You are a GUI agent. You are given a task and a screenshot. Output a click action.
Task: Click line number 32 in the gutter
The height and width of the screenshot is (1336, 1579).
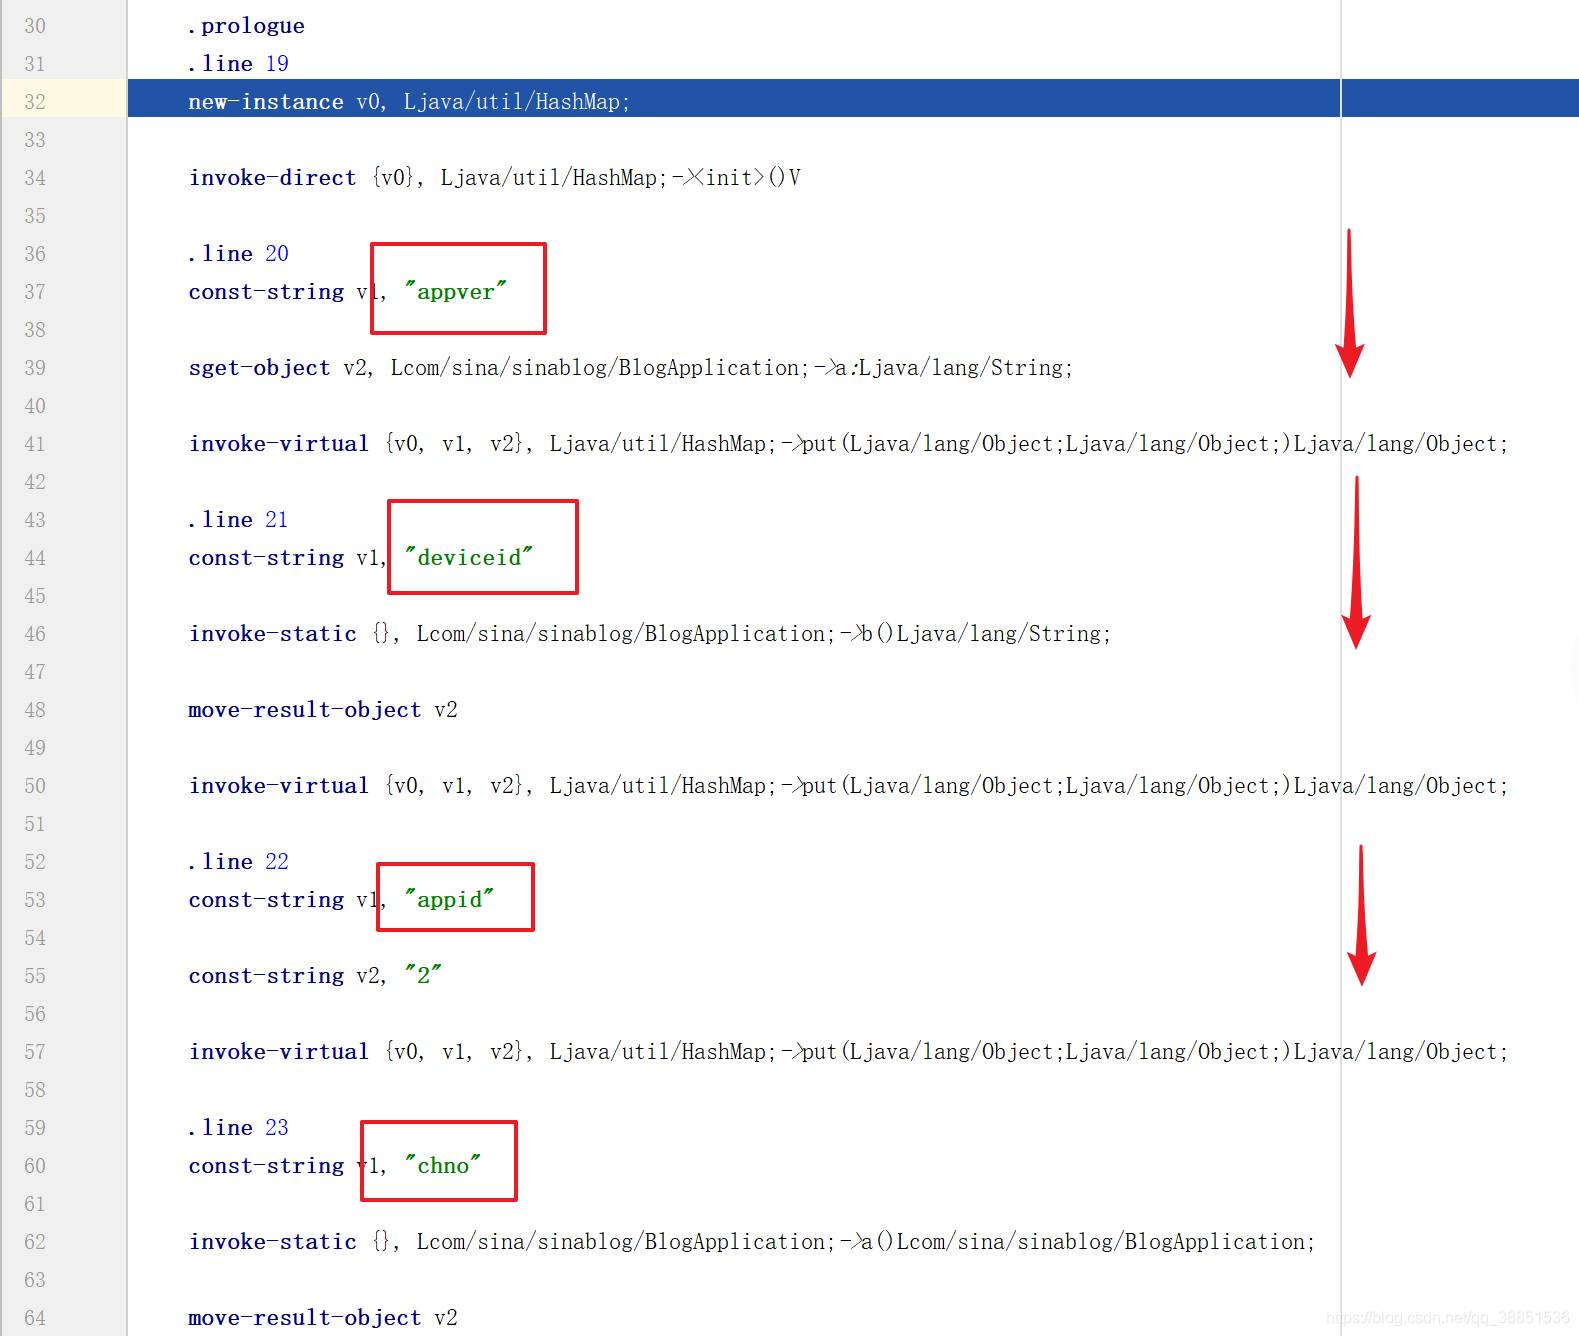tap(35, 102)
